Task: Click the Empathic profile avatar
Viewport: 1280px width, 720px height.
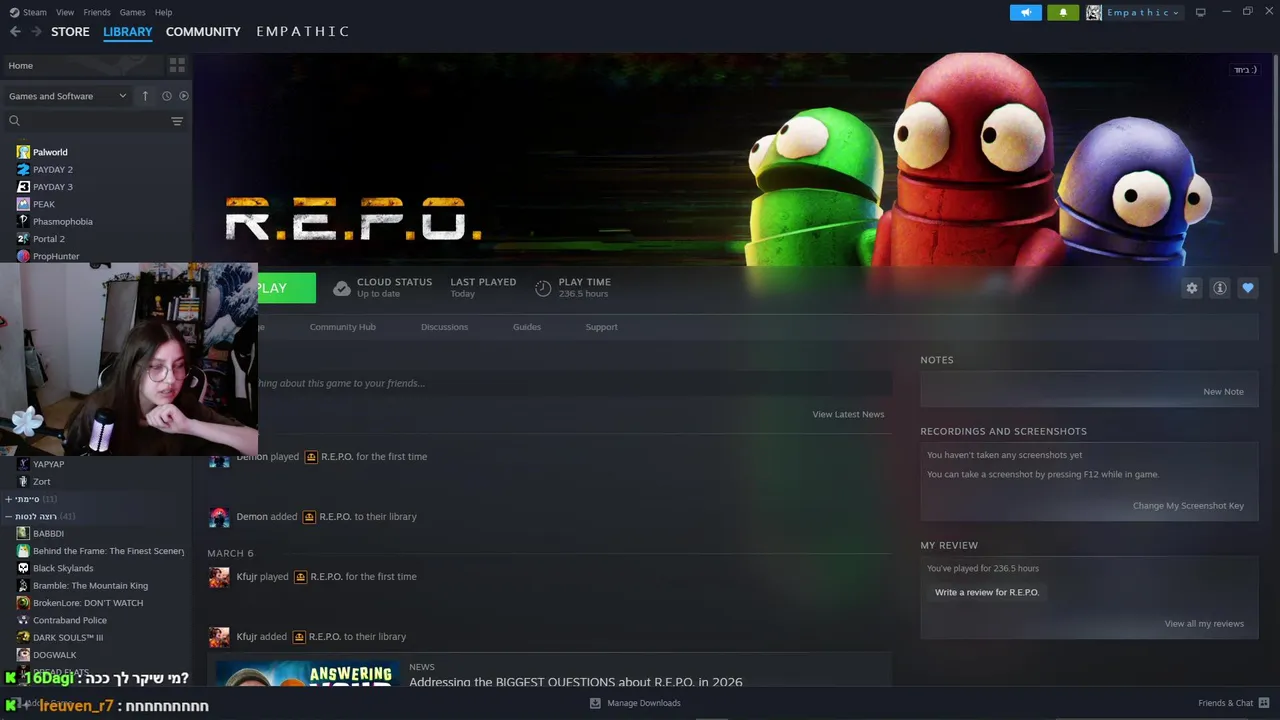Action: click(1094, 12)
